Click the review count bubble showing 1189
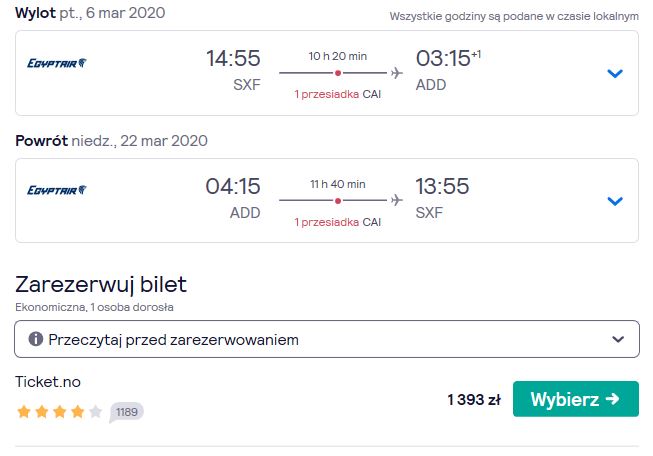The image size is (653, 456). (x=127, y=412)
